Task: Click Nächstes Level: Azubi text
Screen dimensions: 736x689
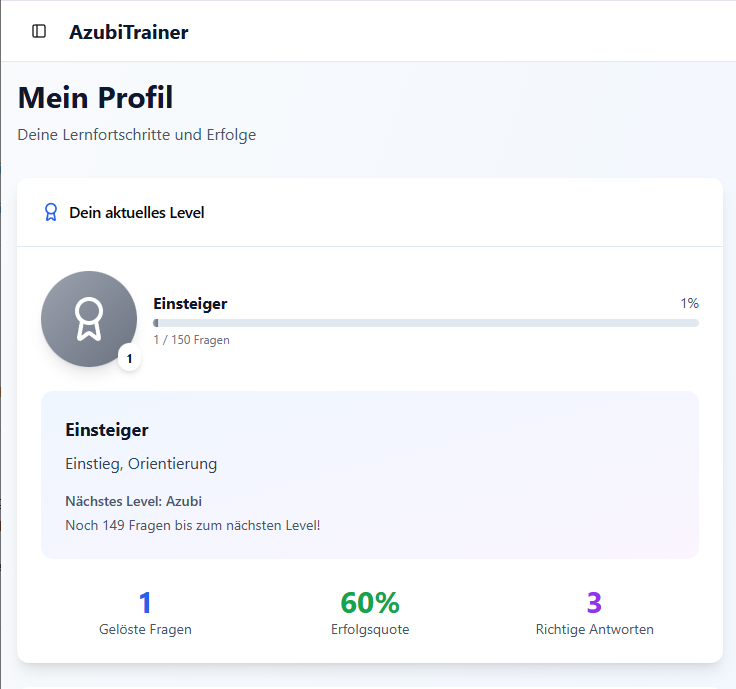Action: [x=133, y=501]
